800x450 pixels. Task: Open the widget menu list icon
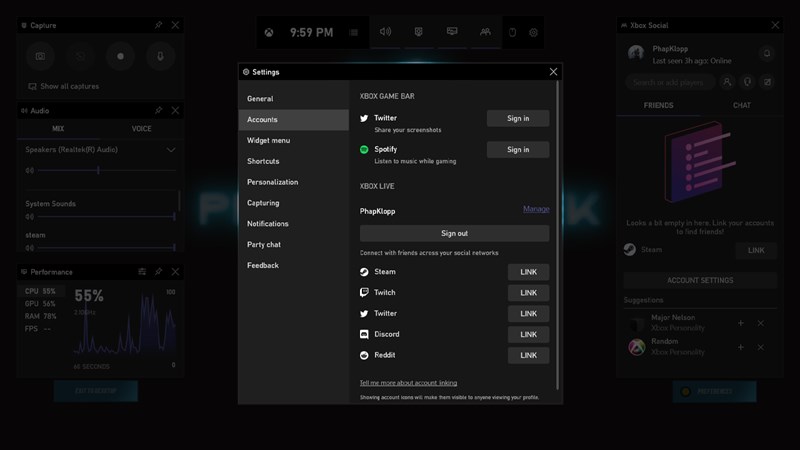point(354,33)
